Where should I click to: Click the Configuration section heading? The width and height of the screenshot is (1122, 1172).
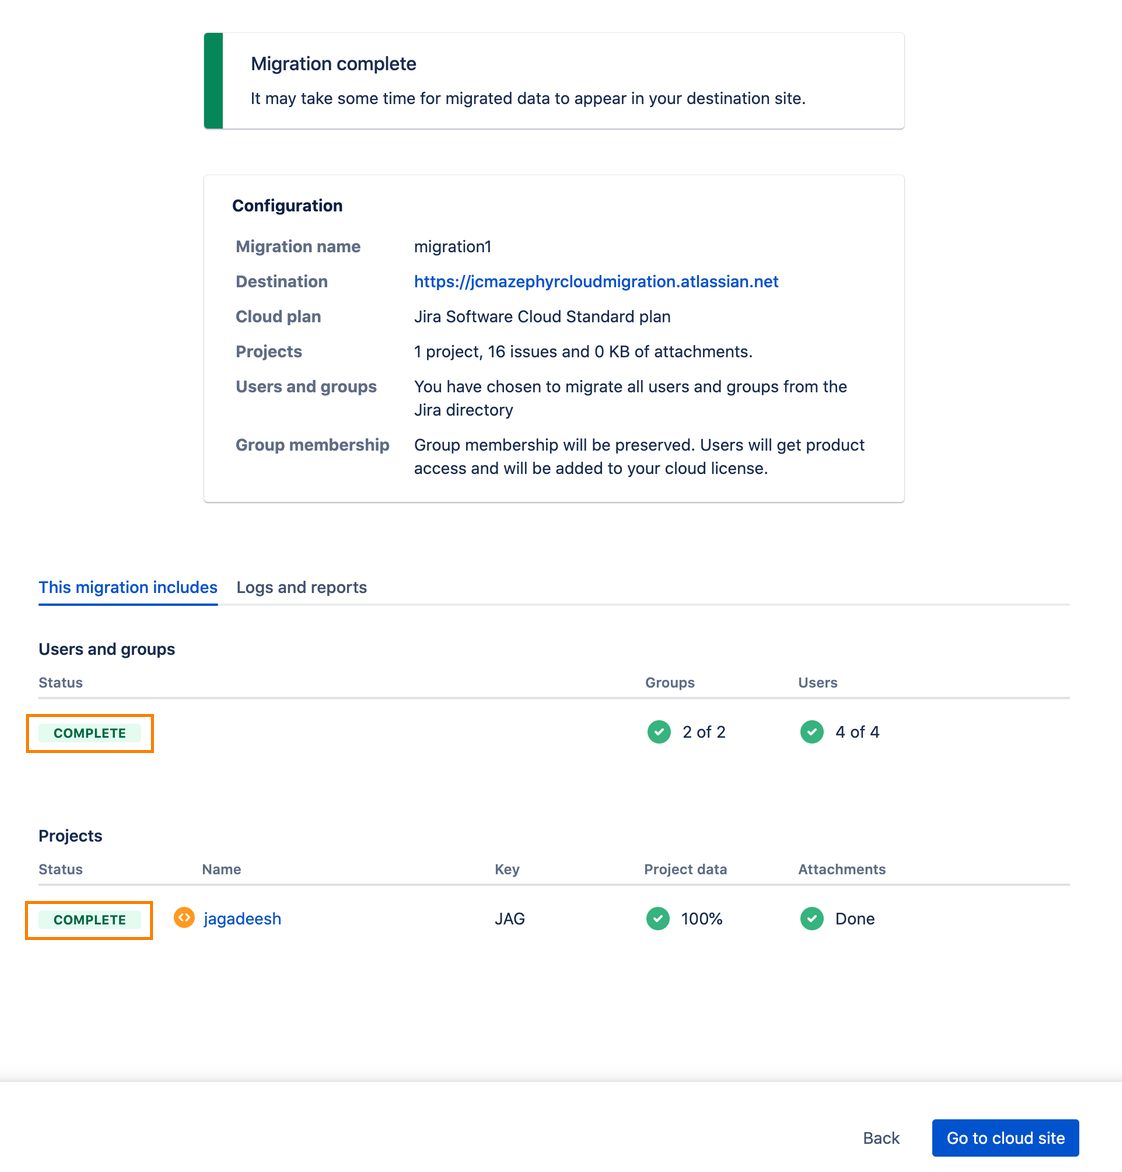(x=287, y=206)
